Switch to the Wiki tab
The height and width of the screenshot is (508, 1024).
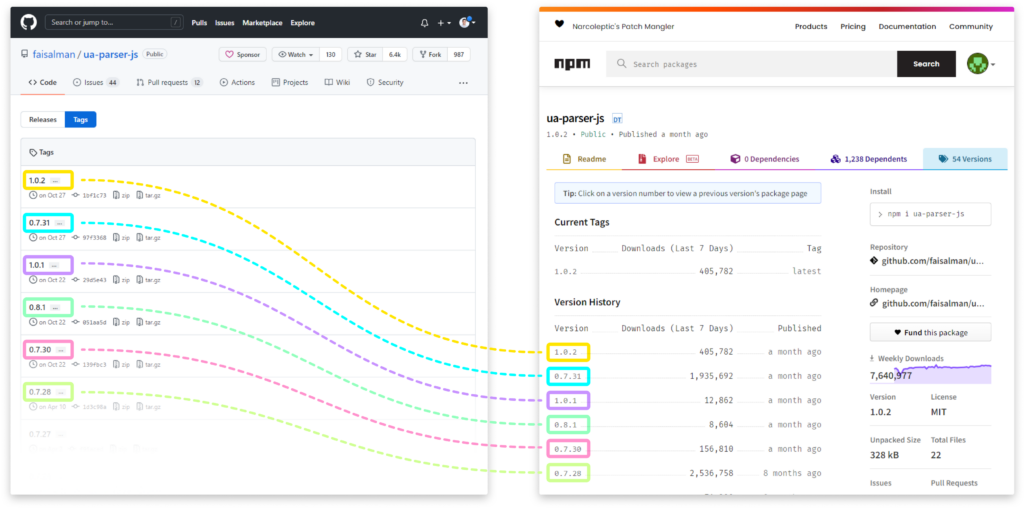338,83
